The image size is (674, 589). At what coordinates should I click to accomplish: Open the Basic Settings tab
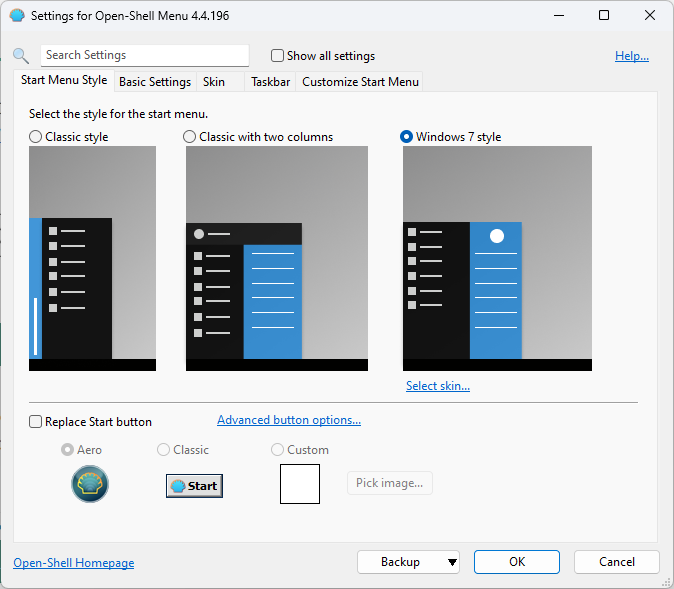(x=155, y=82)
